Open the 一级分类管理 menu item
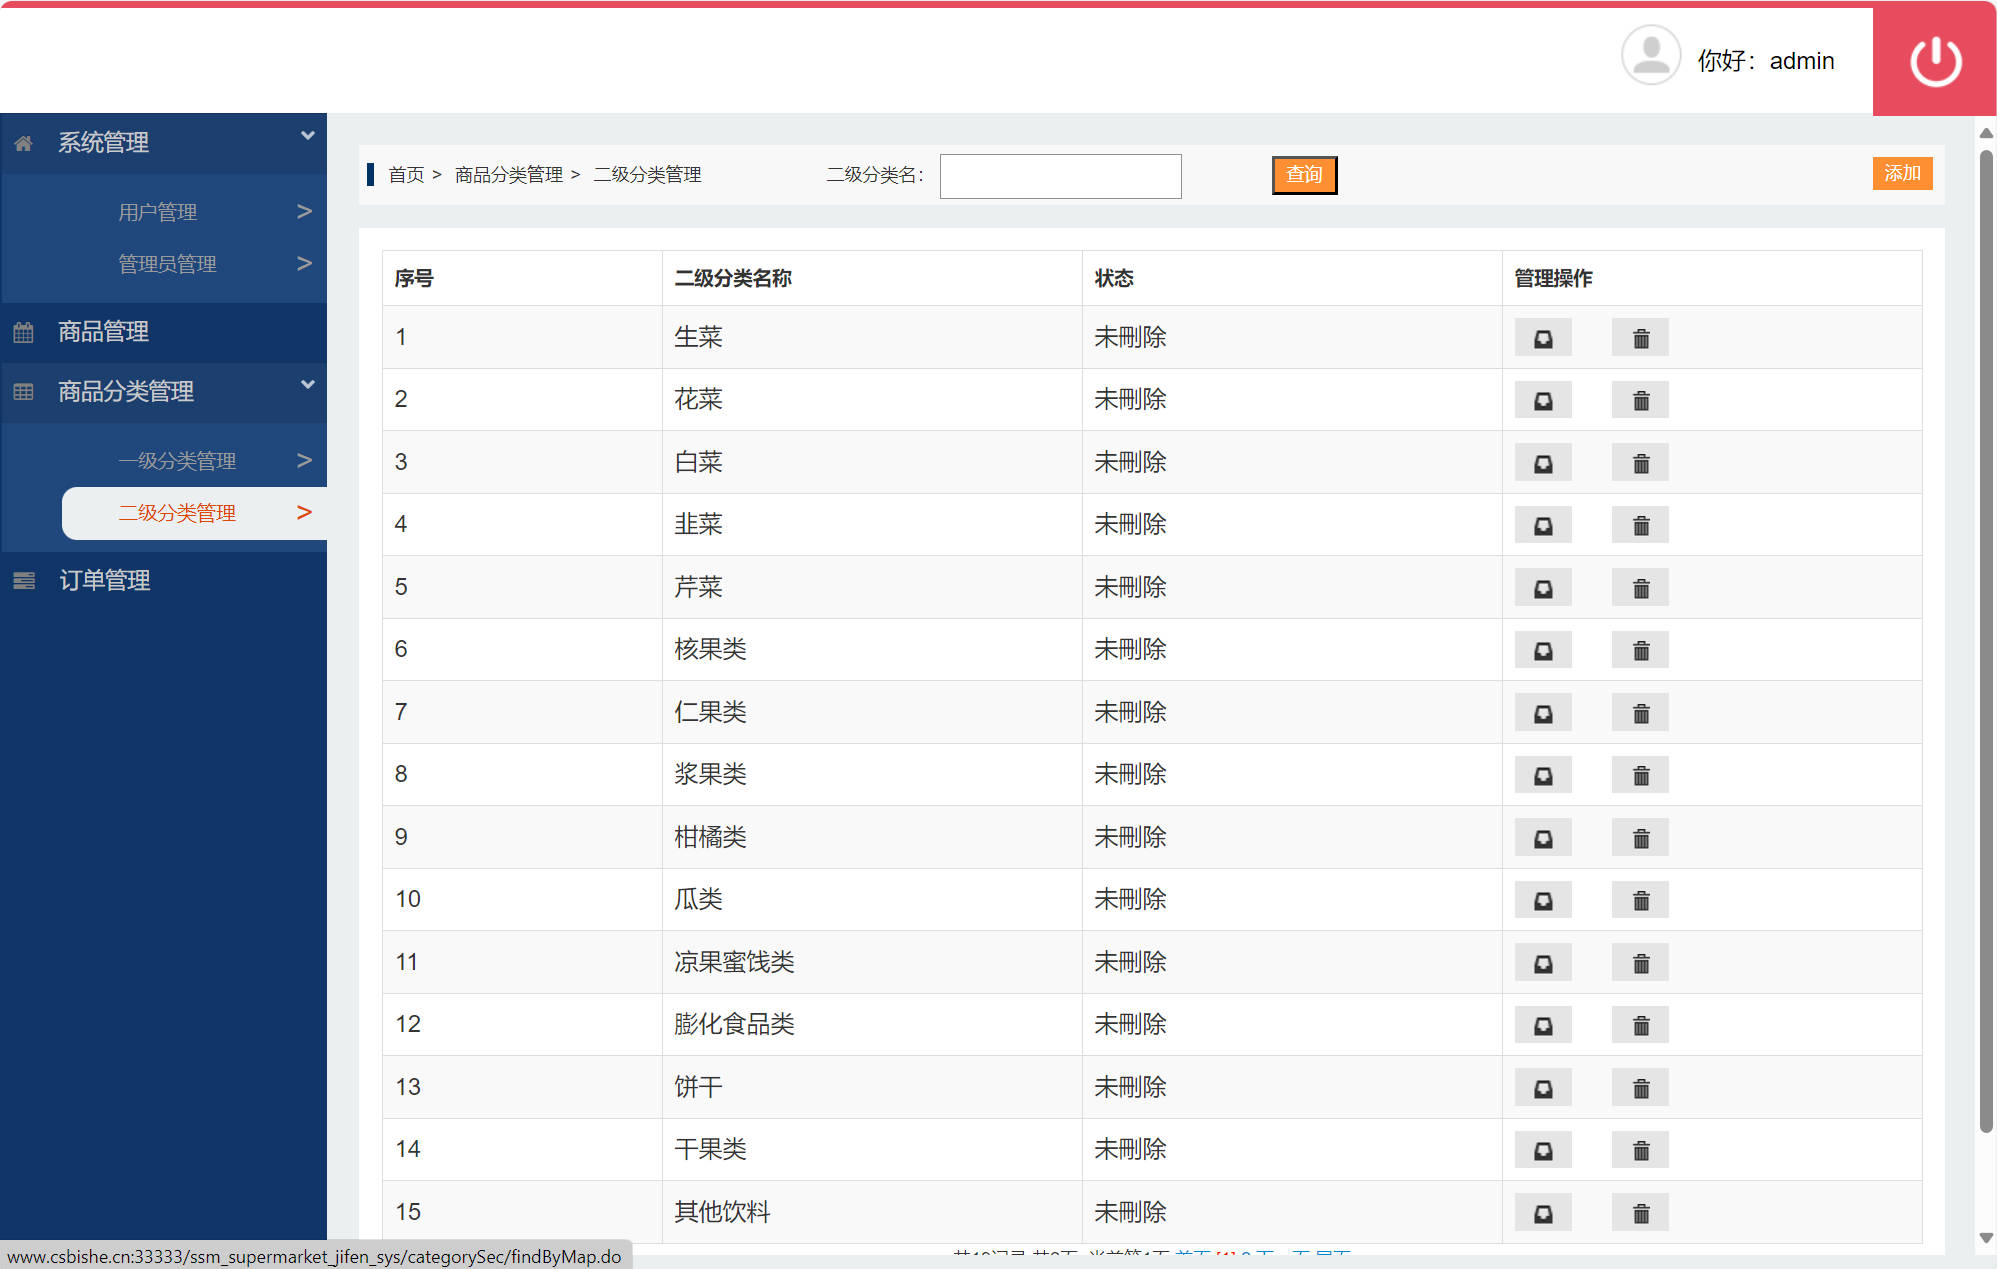 tap(178, 460)
